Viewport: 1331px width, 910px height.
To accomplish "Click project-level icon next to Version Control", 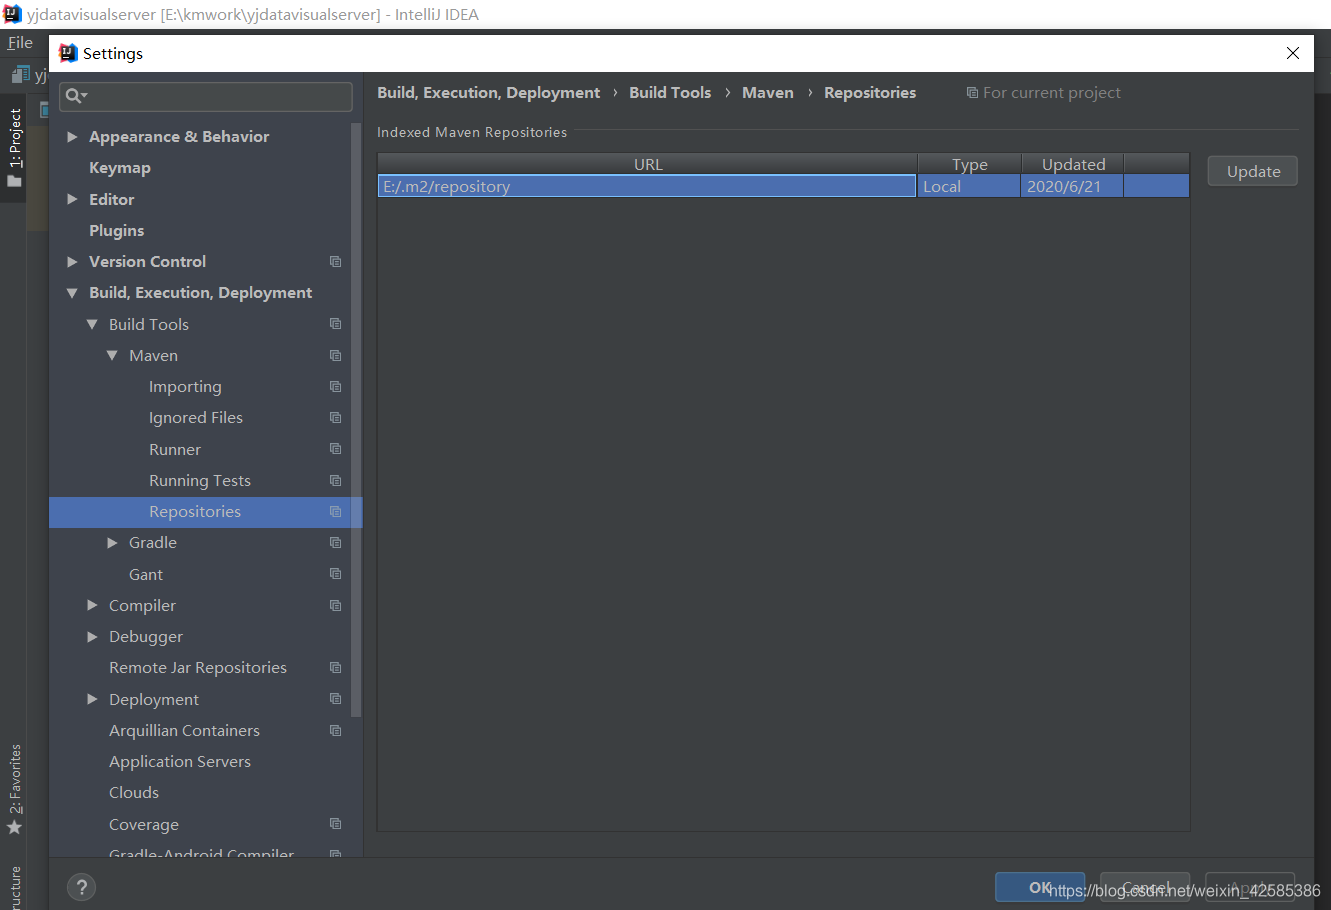I will pos(336,262).
